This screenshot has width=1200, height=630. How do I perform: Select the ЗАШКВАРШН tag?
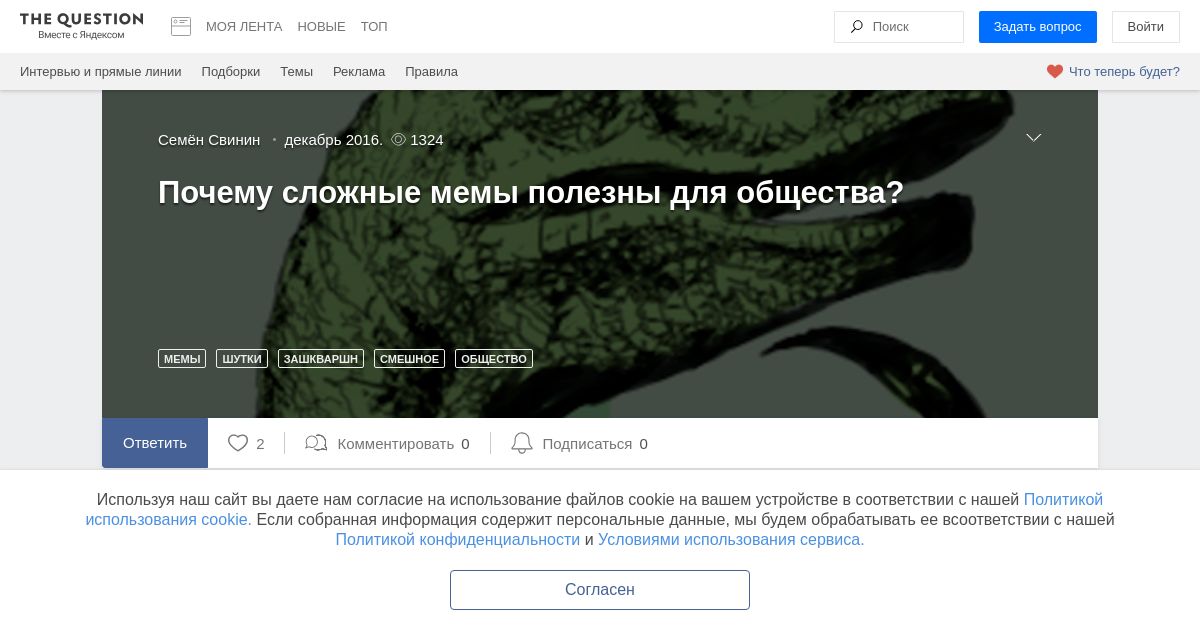pyautogui.click(x=321, y=359)
